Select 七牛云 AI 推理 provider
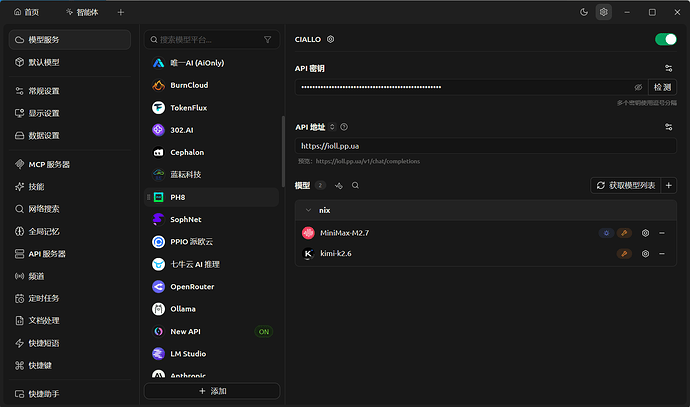This screenshot has width=690, height=407. coord(212,264)
